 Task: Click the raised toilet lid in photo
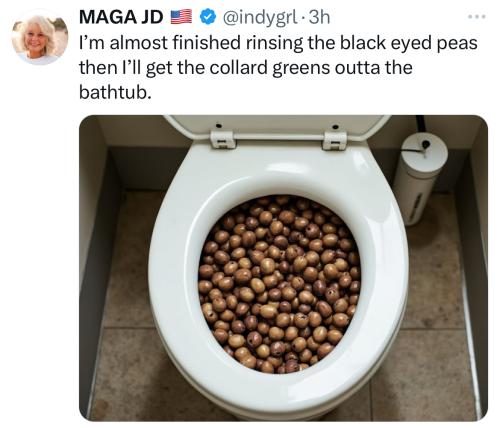277,128
